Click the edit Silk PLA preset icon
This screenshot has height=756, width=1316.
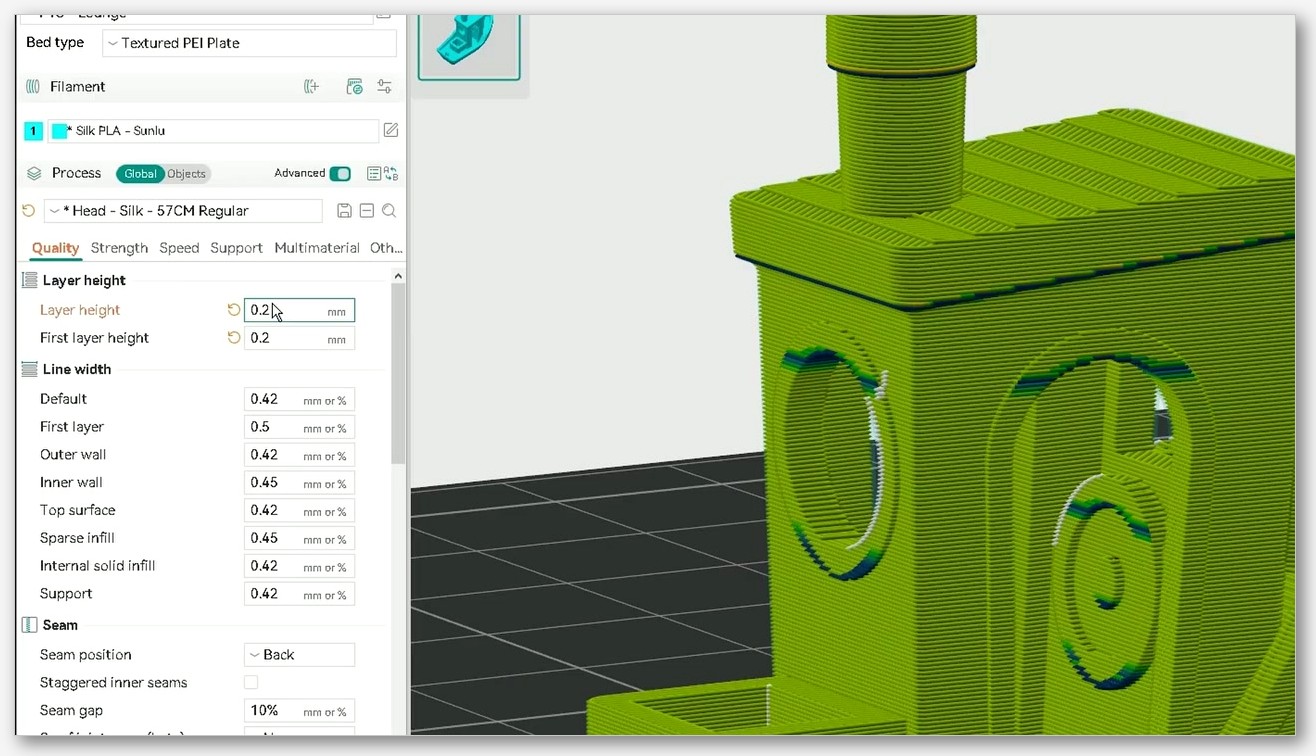[x=391, y=130]
